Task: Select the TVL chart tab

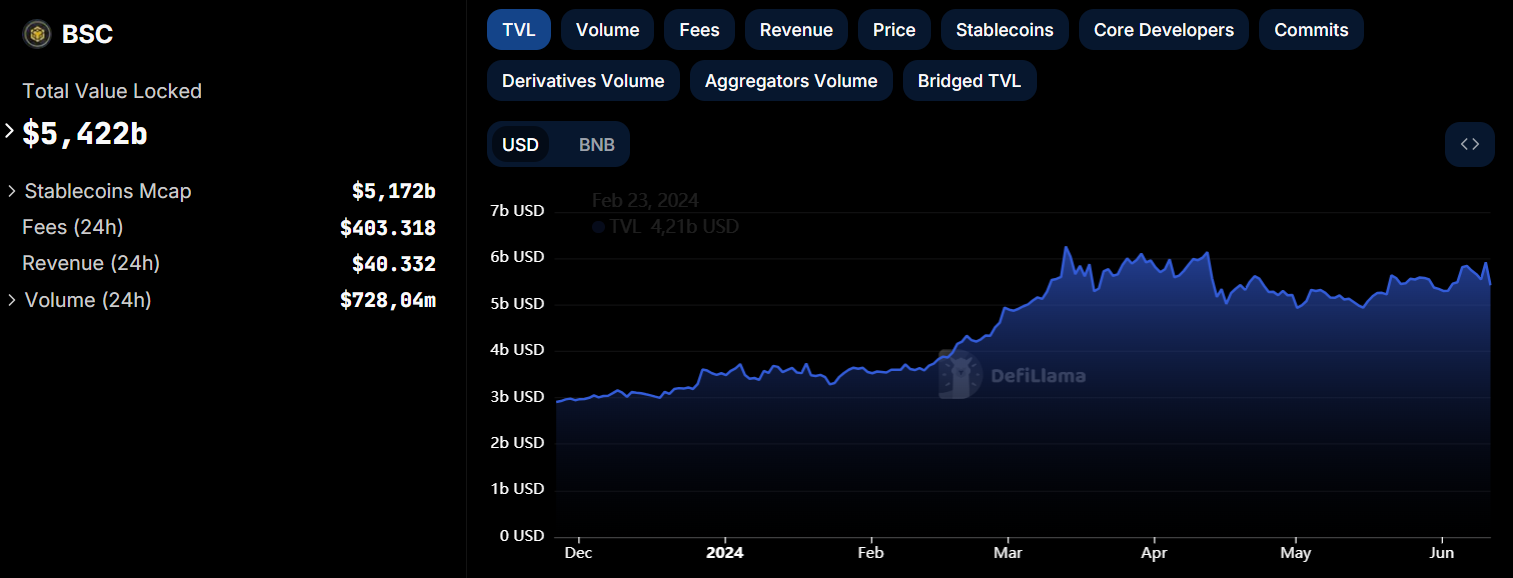Action: pos(518,30)
